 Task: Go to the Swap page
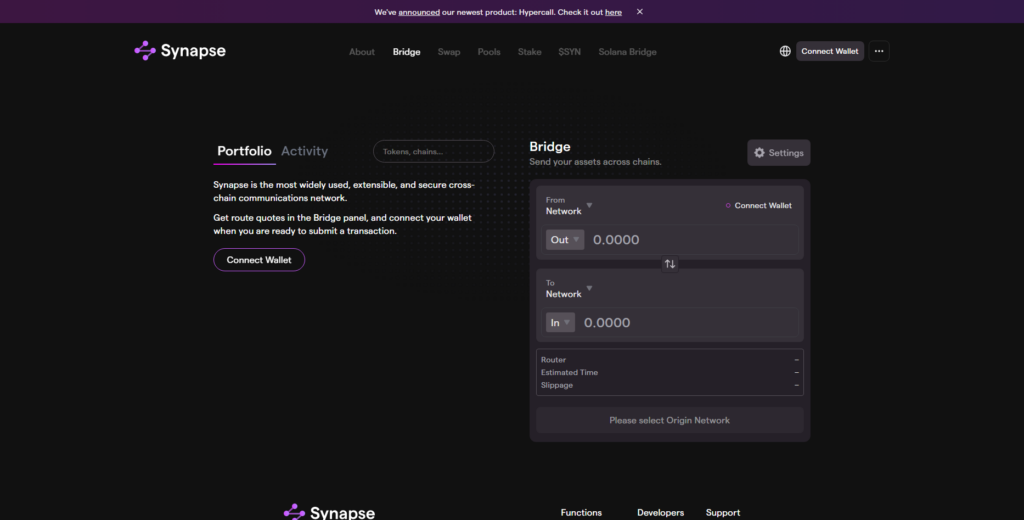click(x=449, y=52)
